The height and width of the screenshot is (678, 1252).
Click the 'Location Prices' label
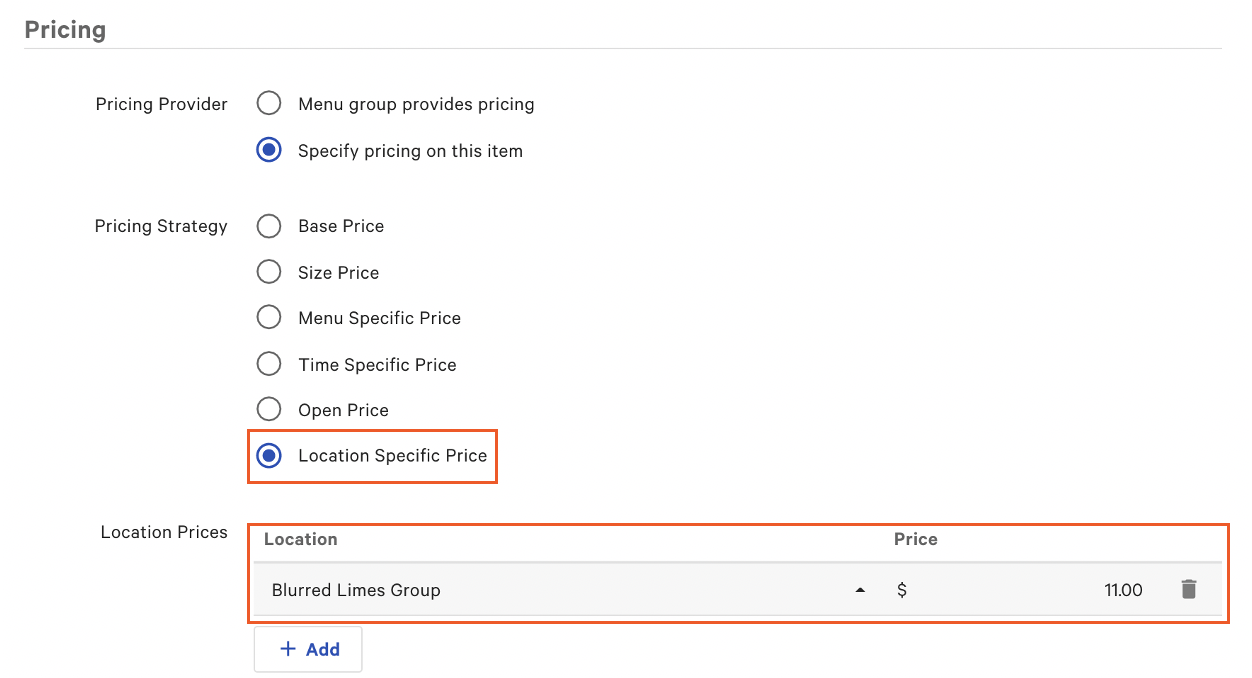pos(163,531)
